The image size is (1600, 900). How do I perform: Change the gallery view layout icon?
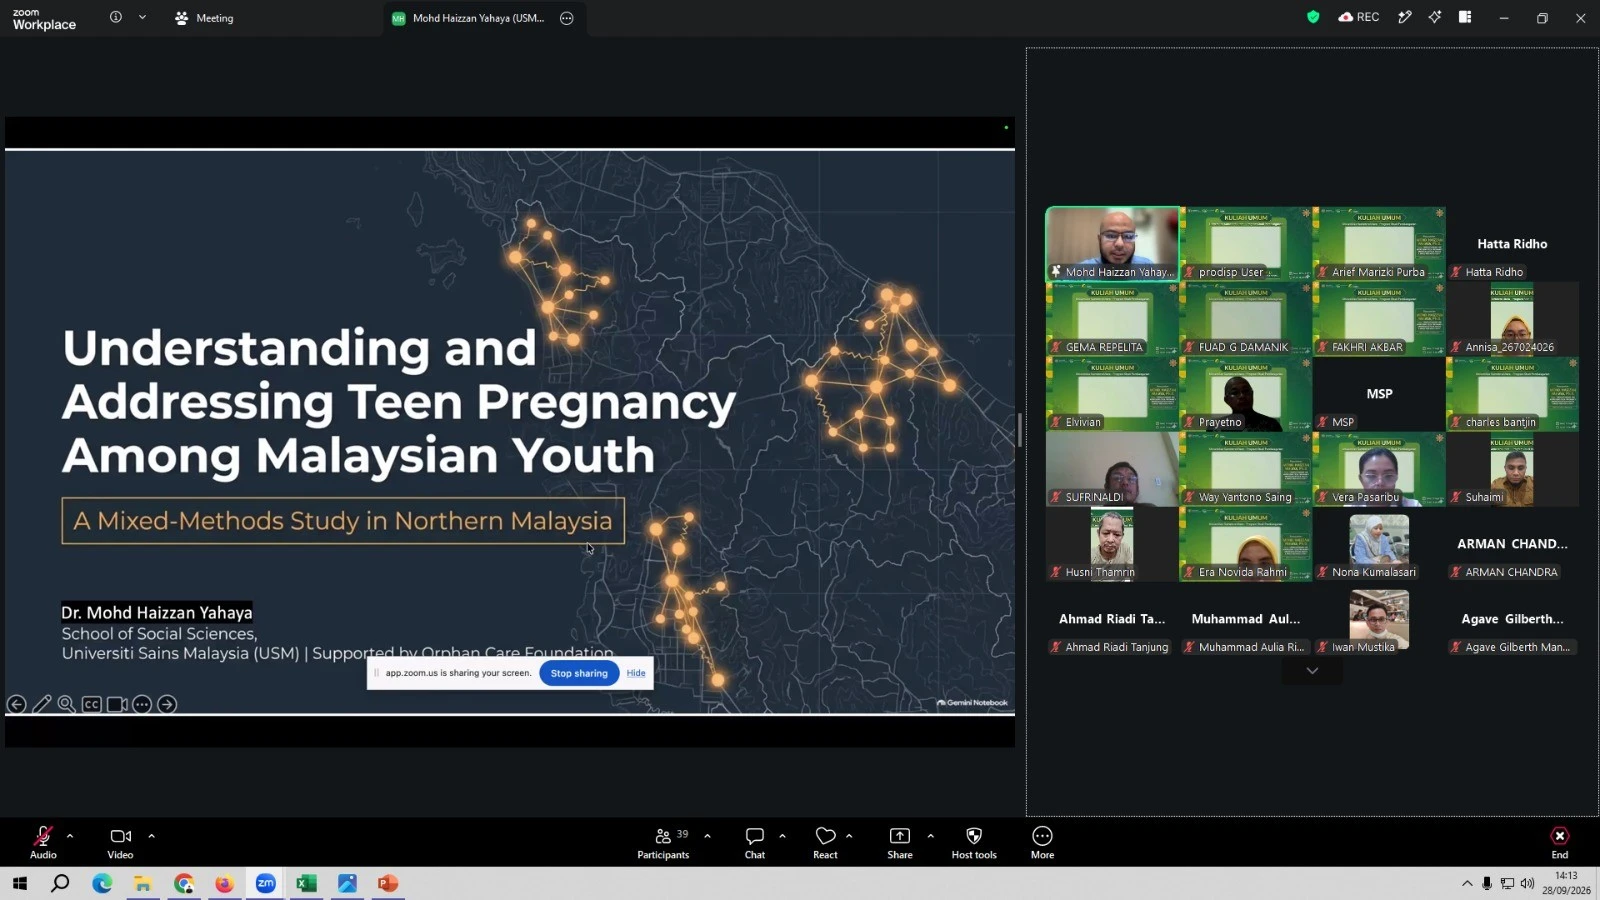[x=1465, y=17]
